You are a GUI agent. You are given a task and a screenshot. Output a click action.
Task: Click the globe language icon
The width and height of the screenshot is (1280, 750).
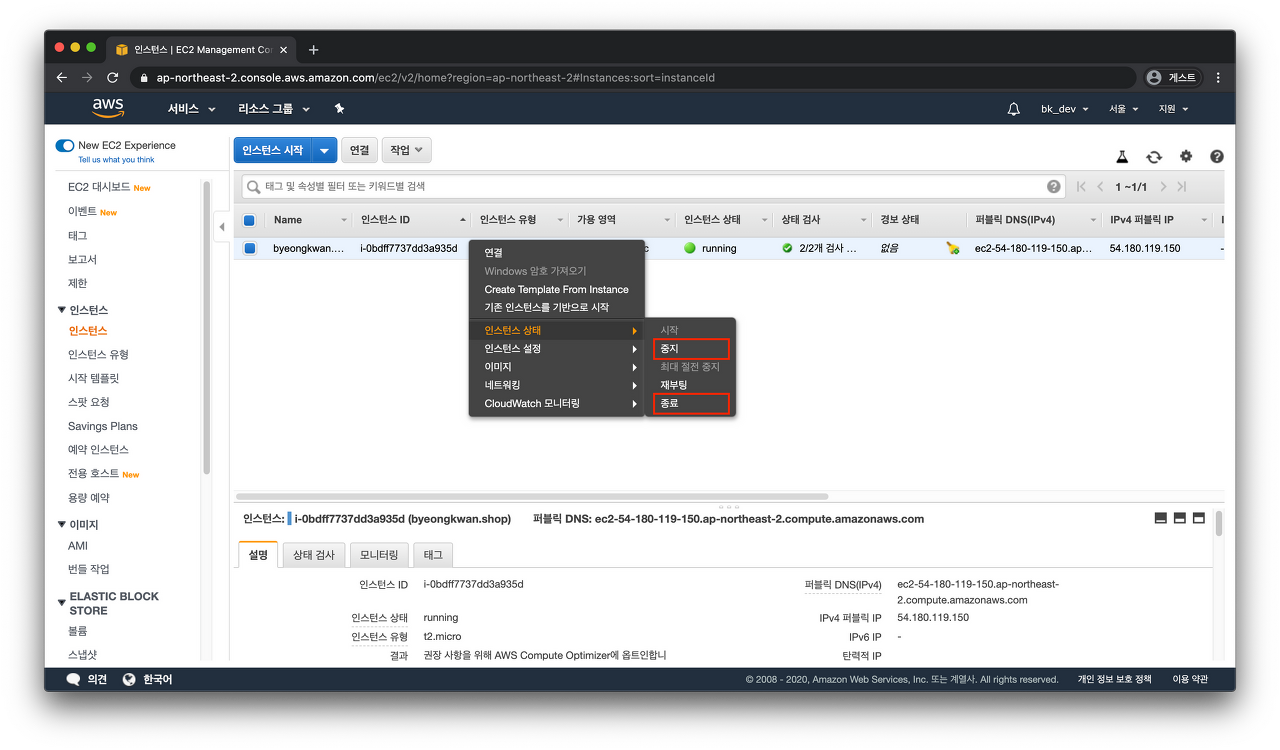129,679
